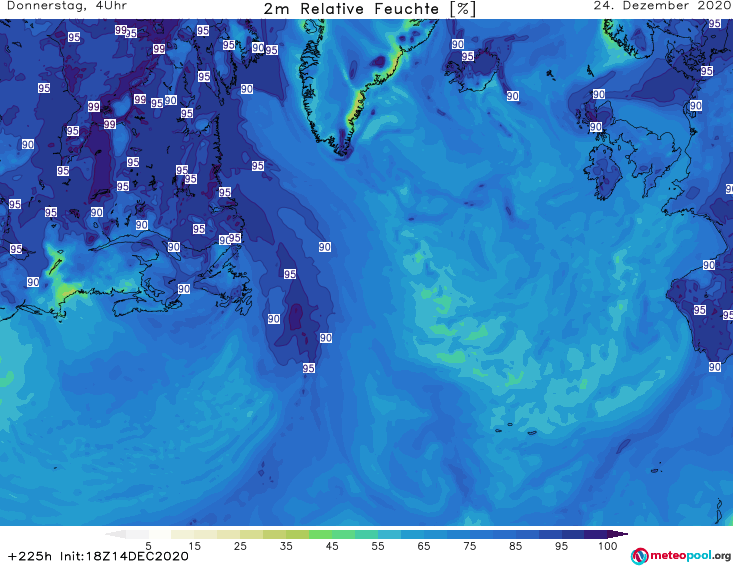The width and height of the screenshot is (733, 566).
Task: Click the red circular meteopool logo icon
Action: [x=640, y=556]
